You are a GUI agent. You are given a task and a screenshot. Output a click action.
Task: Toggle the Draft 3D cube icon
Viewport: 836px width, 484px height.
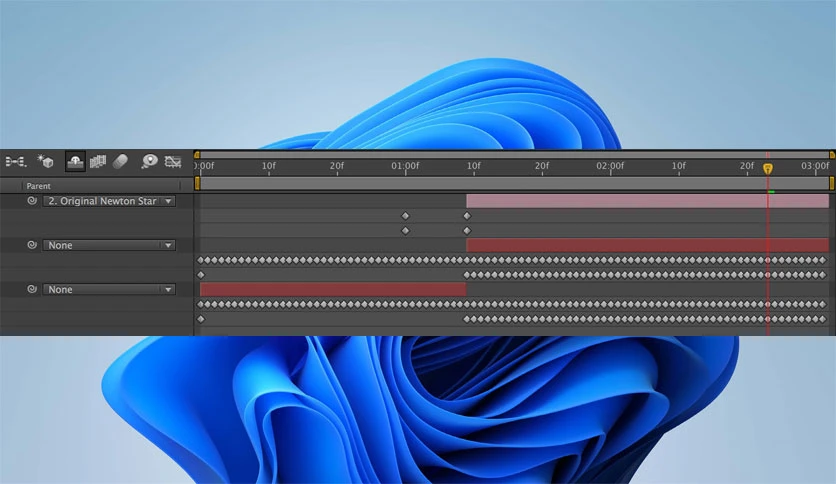pos(45,160)
